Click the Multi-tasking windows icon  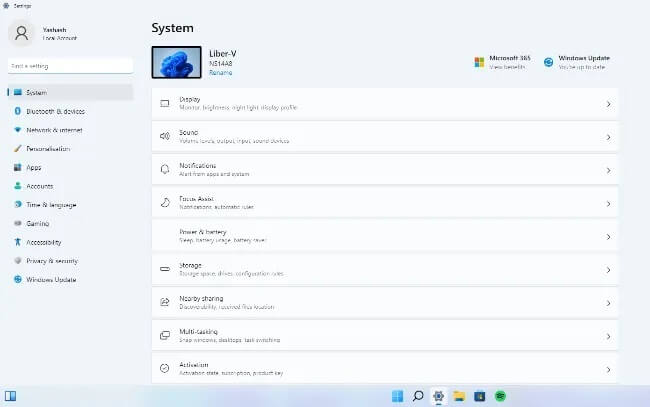pyautogui.click(x=165, y=335)
